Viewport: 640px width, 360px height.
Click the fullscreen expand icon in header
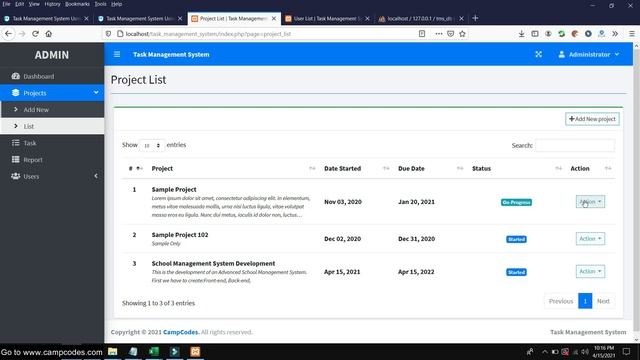538,54
